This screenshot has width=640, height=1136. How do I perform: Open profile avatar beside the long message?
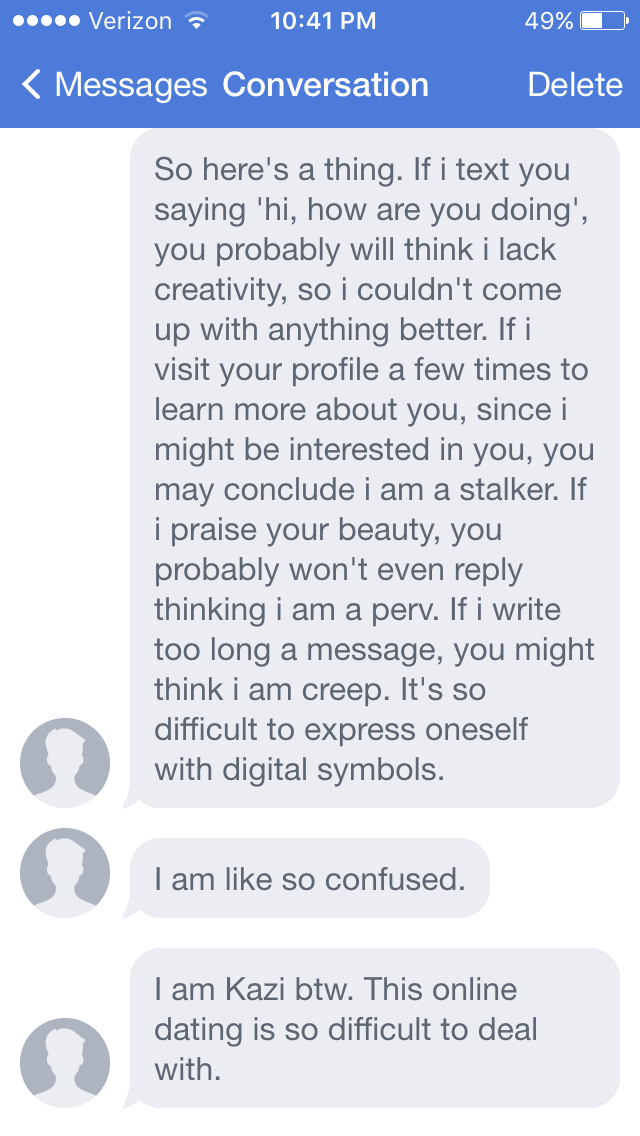click(65, 762)
